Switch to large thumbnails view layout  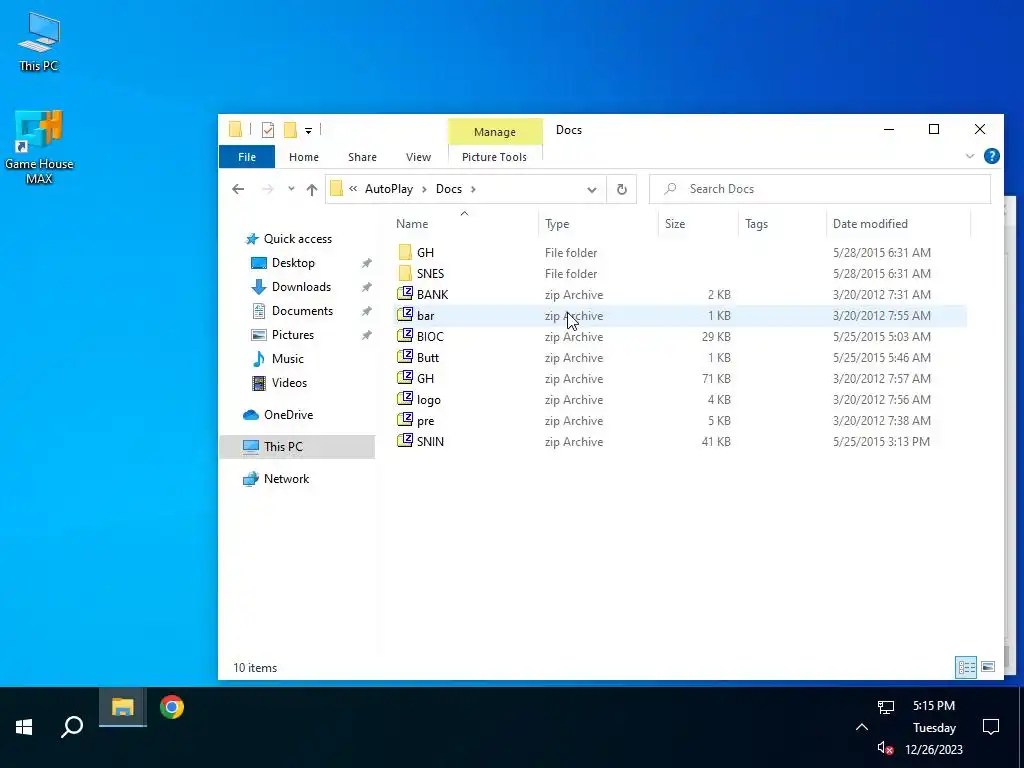(988, 667)
